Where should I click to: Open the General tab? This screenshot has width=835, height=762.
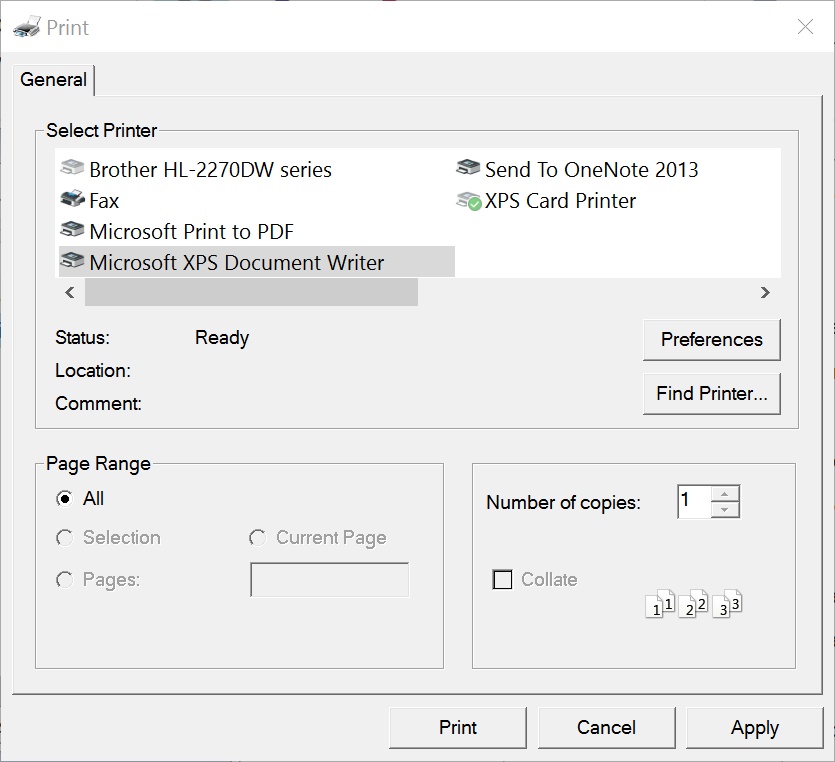(53, 80)
